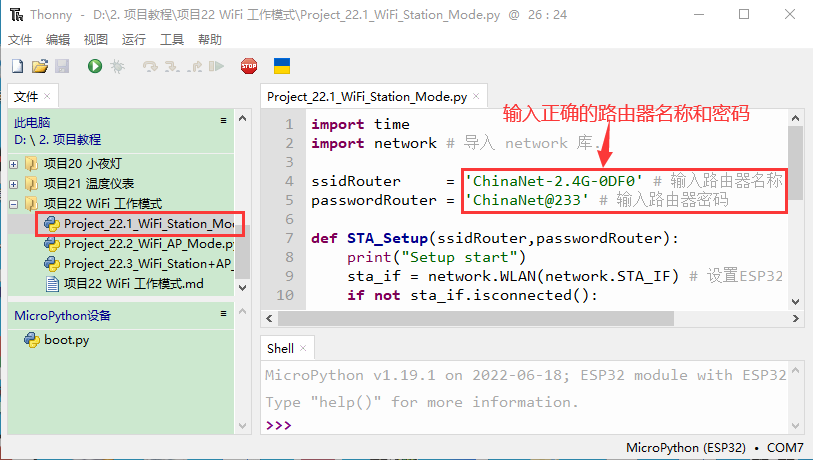The height and width of the screenshot is (460, 813).
Task: Expand the 项目20 小夜灯 folder
Action: coord(14,164)
